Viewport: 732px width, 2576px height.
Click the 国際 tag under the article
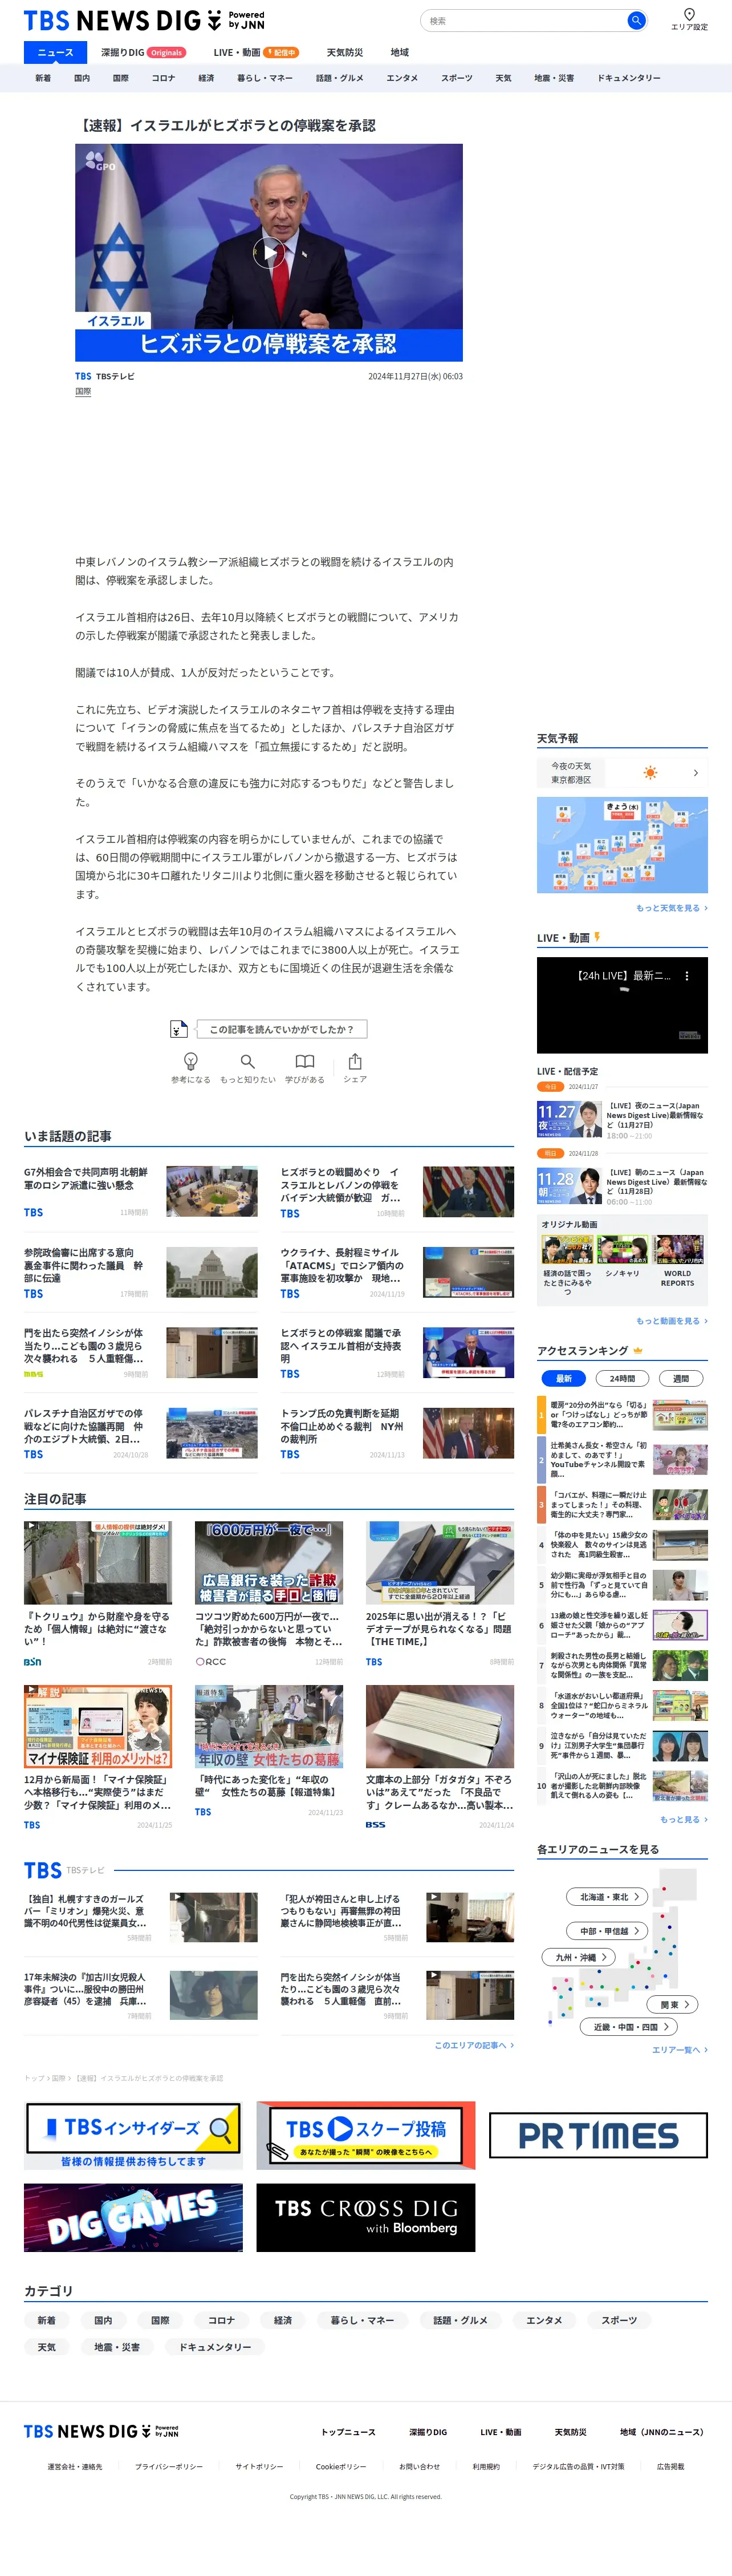point(83,392)
